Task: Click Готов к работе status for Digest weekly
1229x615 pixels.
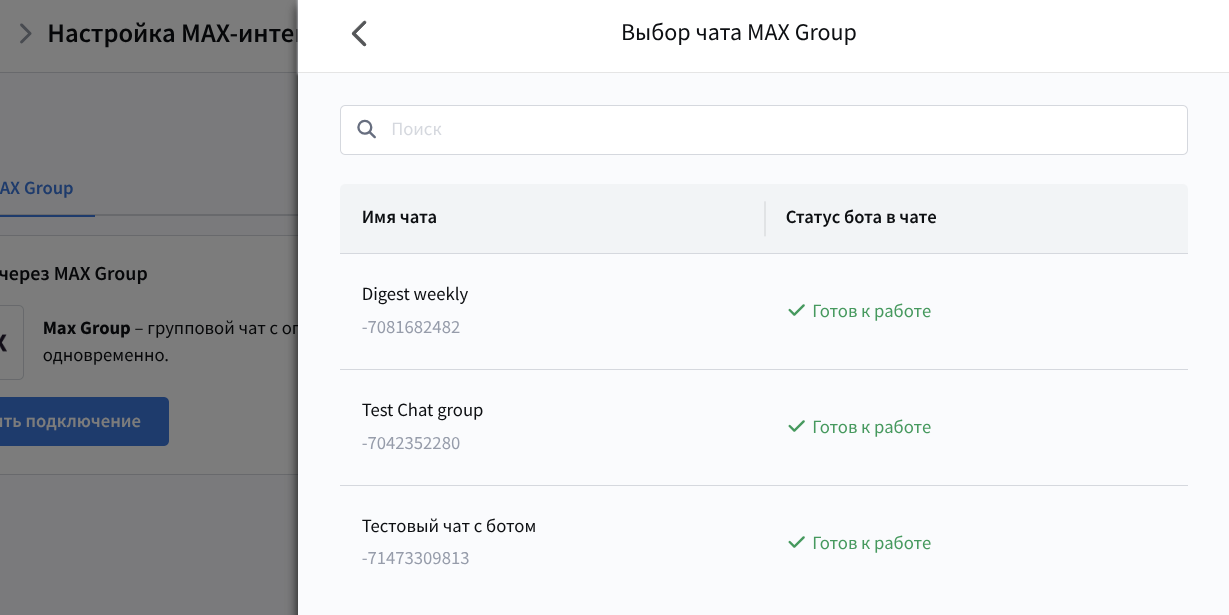Action: click(871, 311)
